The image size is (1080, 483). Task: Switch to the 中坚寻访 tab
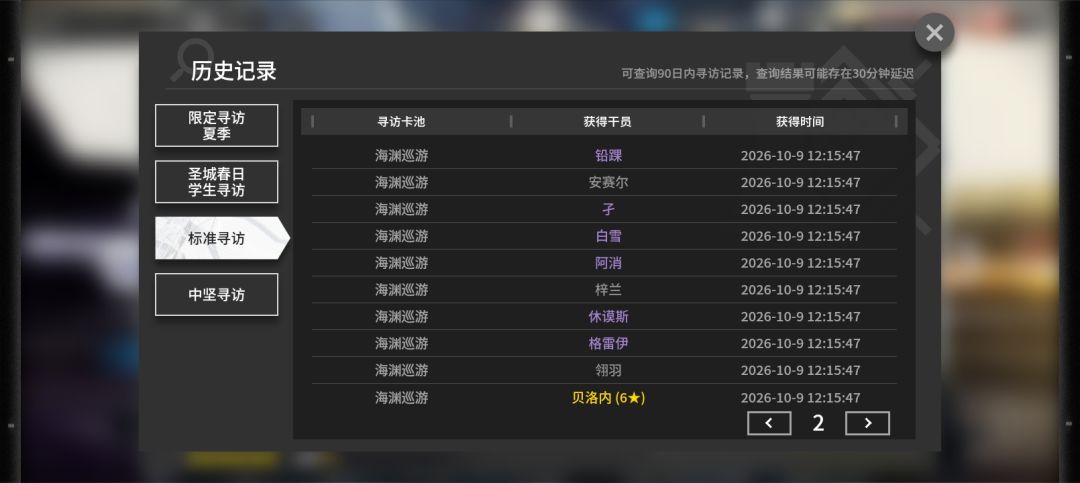pyautogui.click(x=216, y=295)
